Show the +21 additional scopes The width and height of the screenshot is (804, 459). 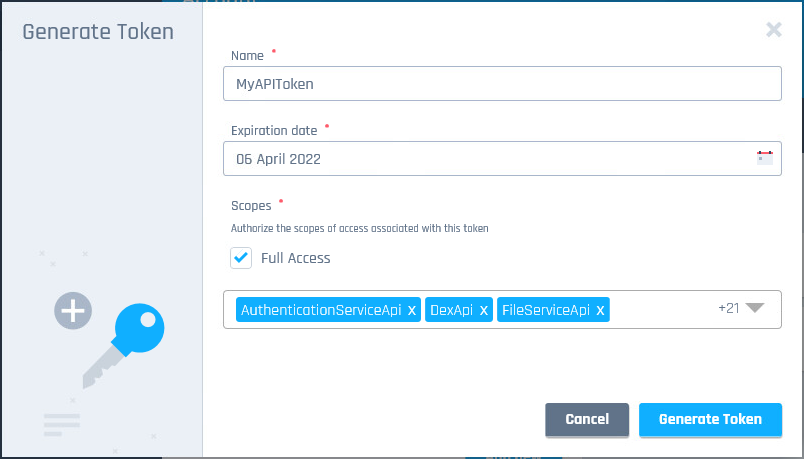(x=728, y=308)
